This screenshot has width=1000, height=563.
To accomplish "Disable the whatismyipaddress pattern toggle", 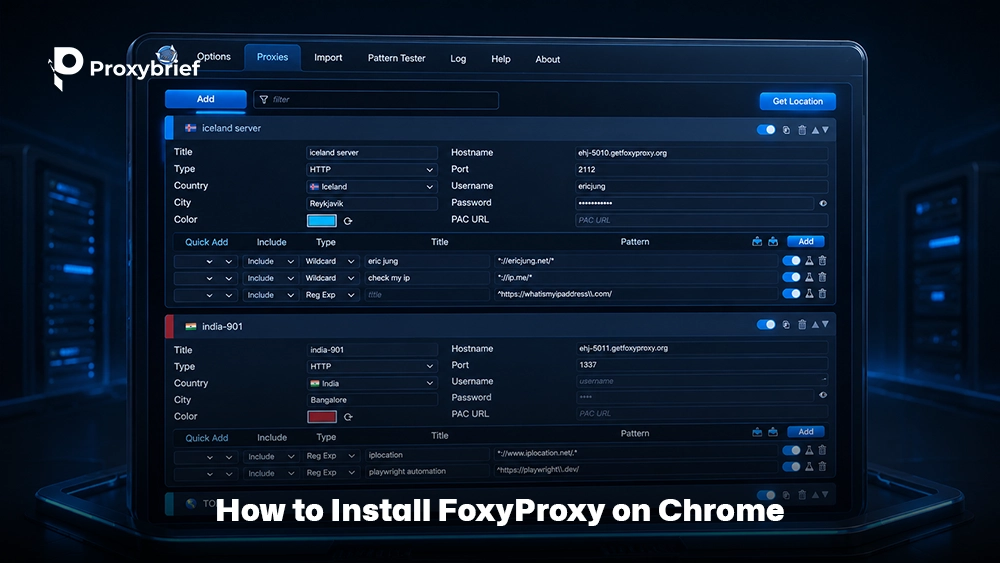I will [x=791, y=294].
